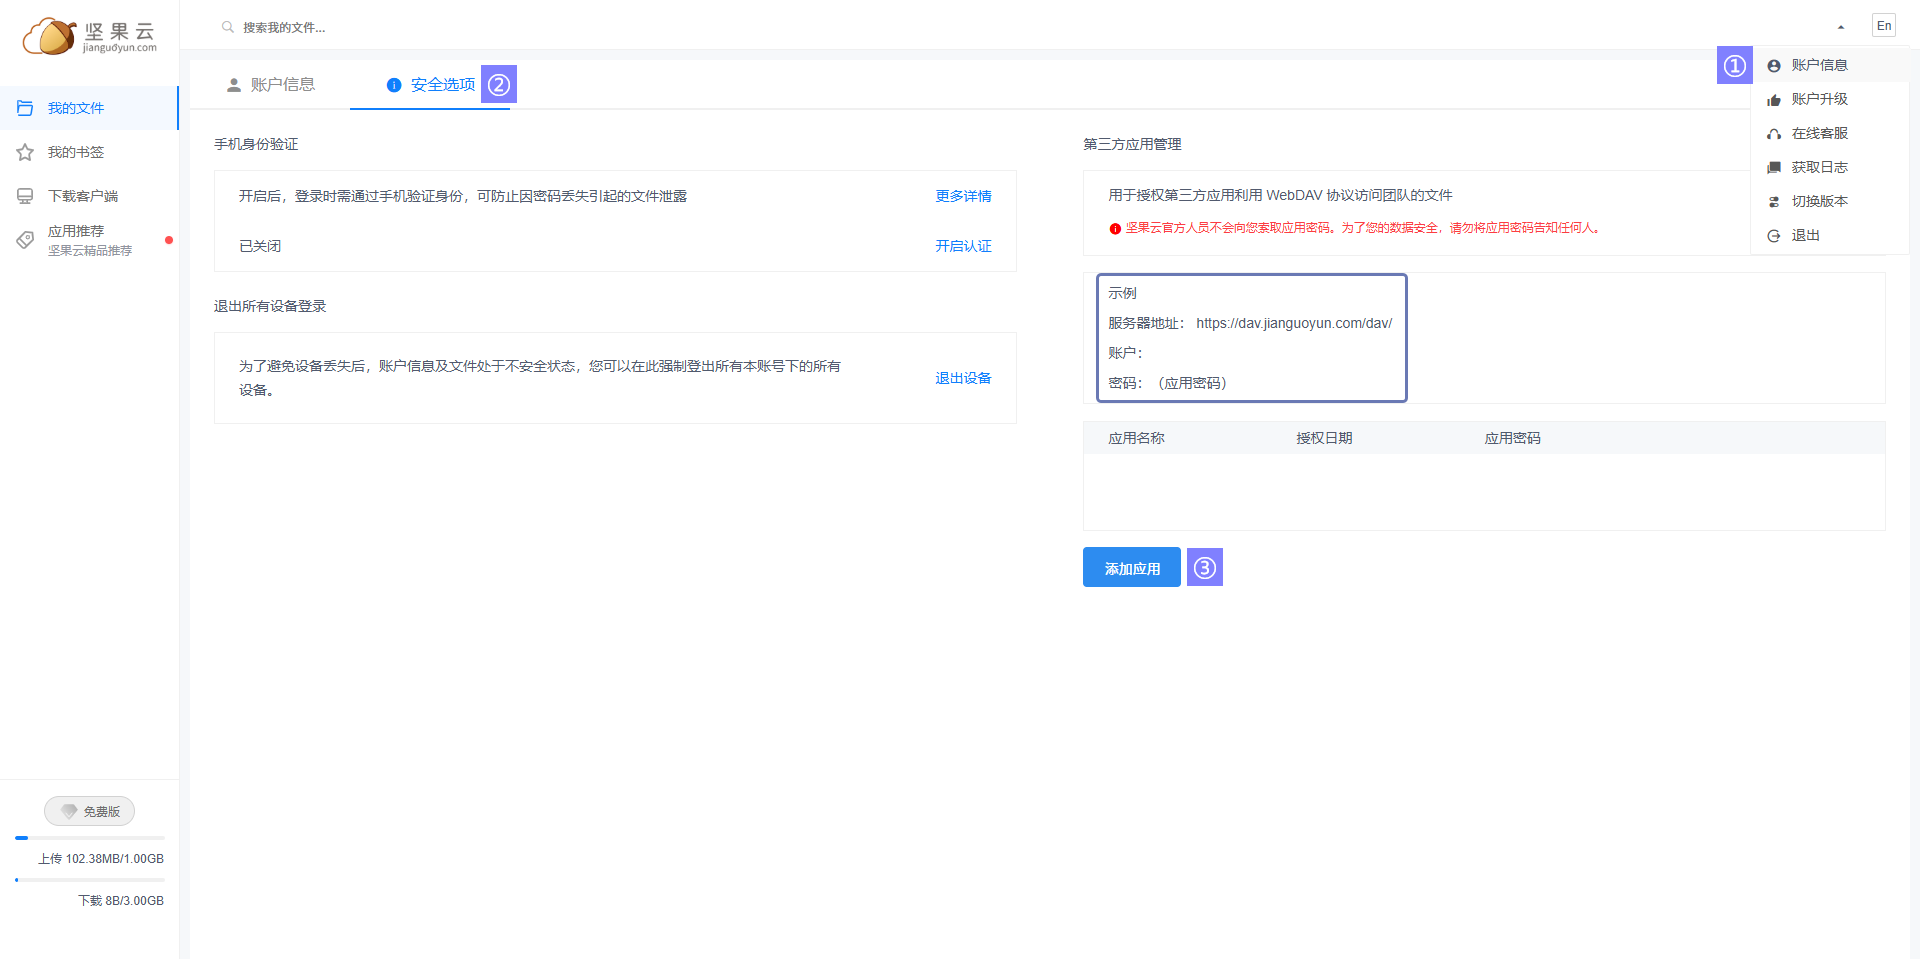The height and width of the screenshot is (959, 1920).
Task: Select 切换版本 in the account menu
Action: click(1819, 201)
